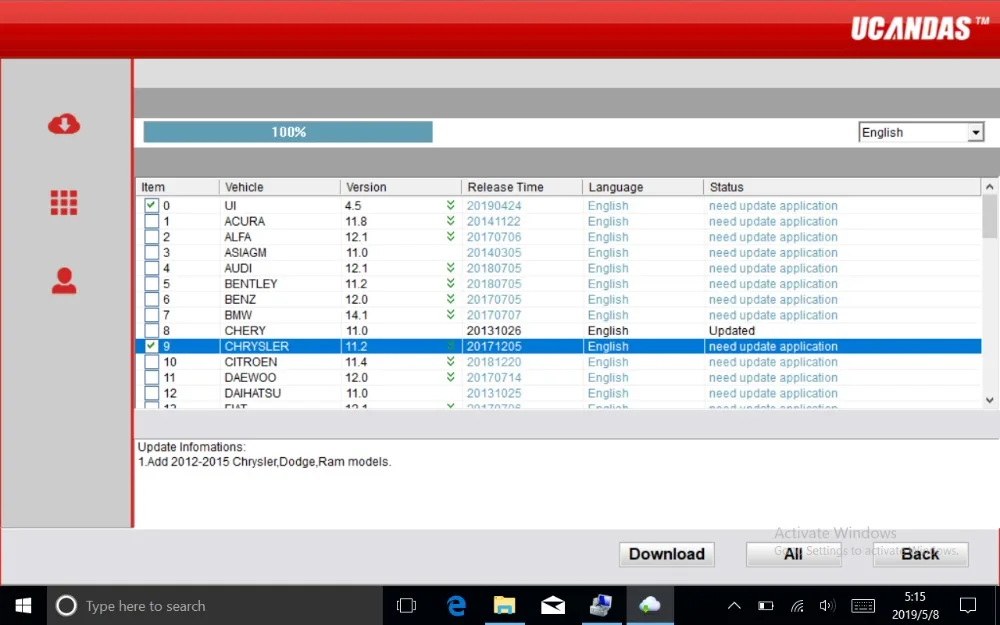Click the green update arrows for ACURA

(450, 221)
